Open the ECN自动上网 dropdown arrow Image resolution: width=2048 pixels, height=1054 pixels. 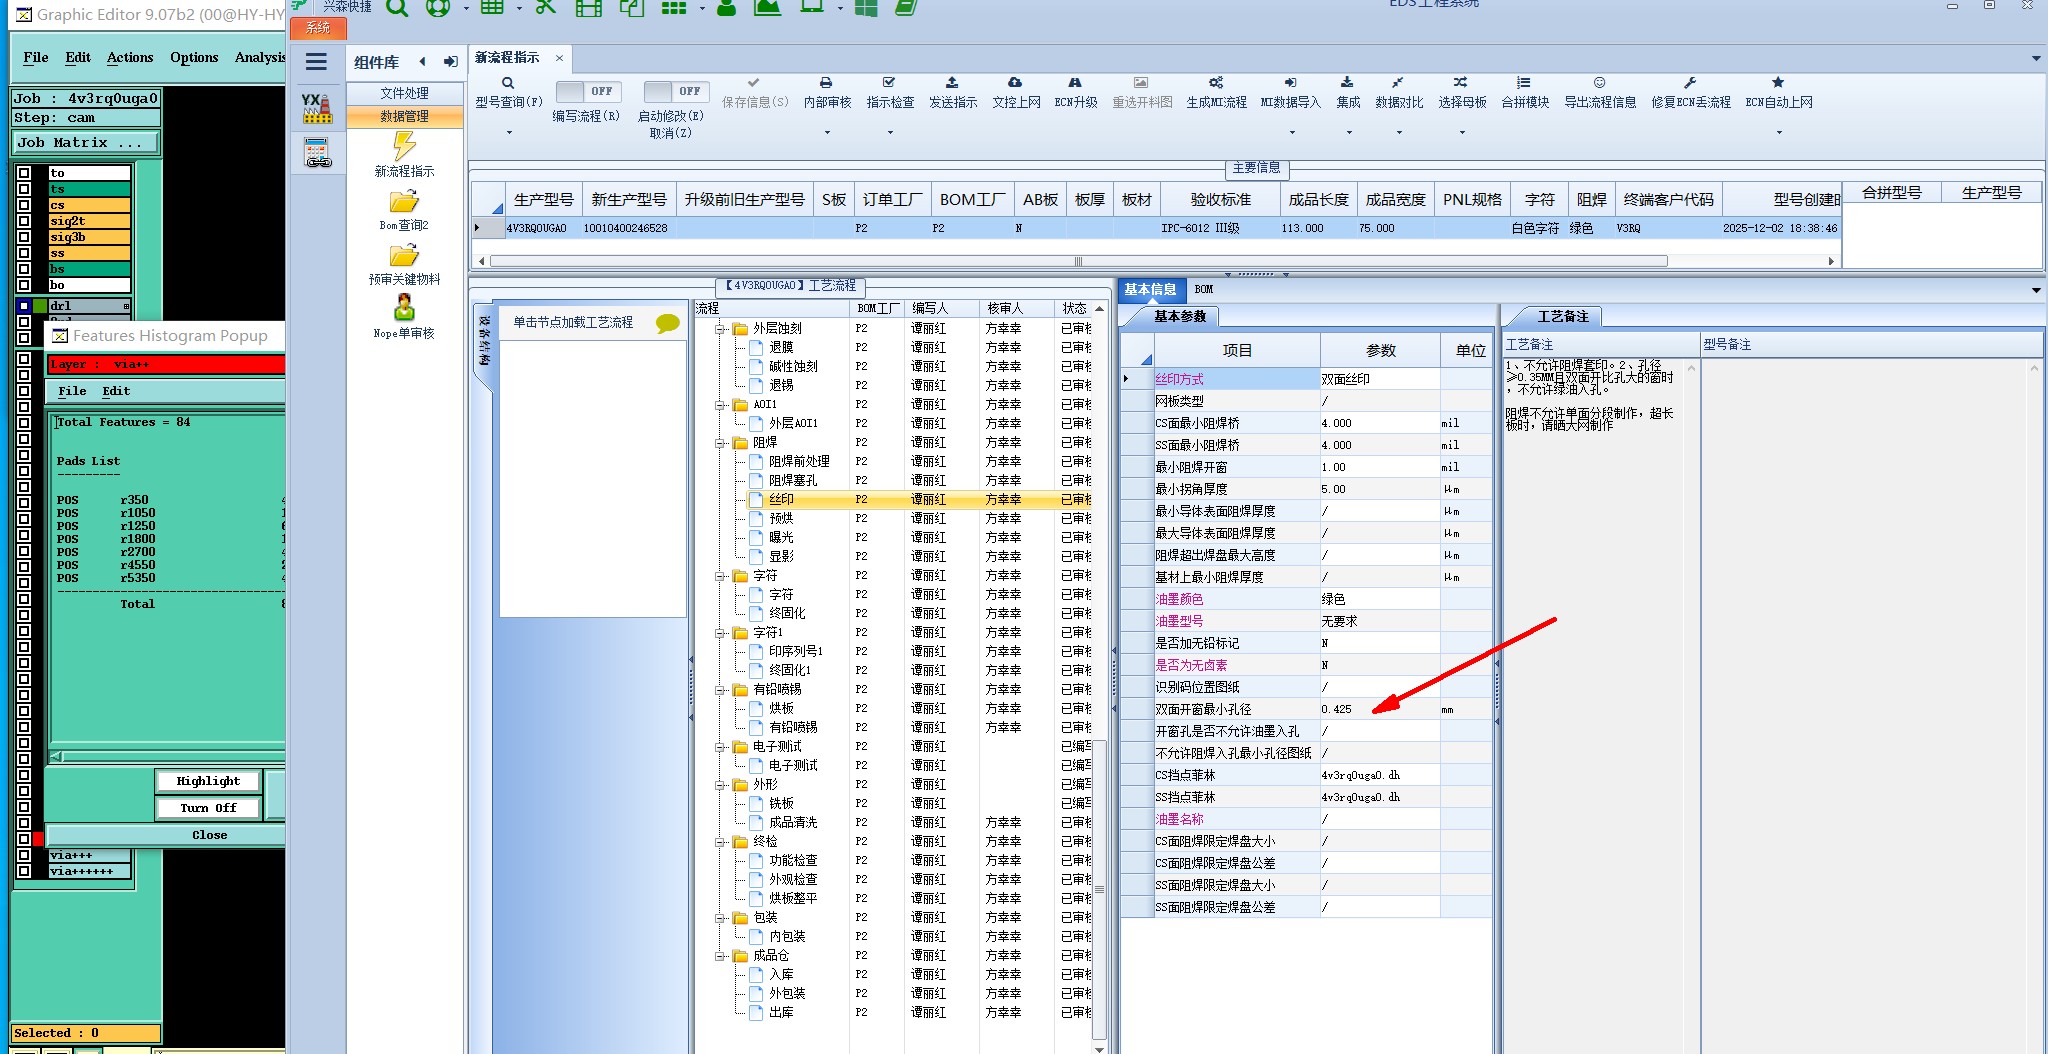coord(1779,132)
